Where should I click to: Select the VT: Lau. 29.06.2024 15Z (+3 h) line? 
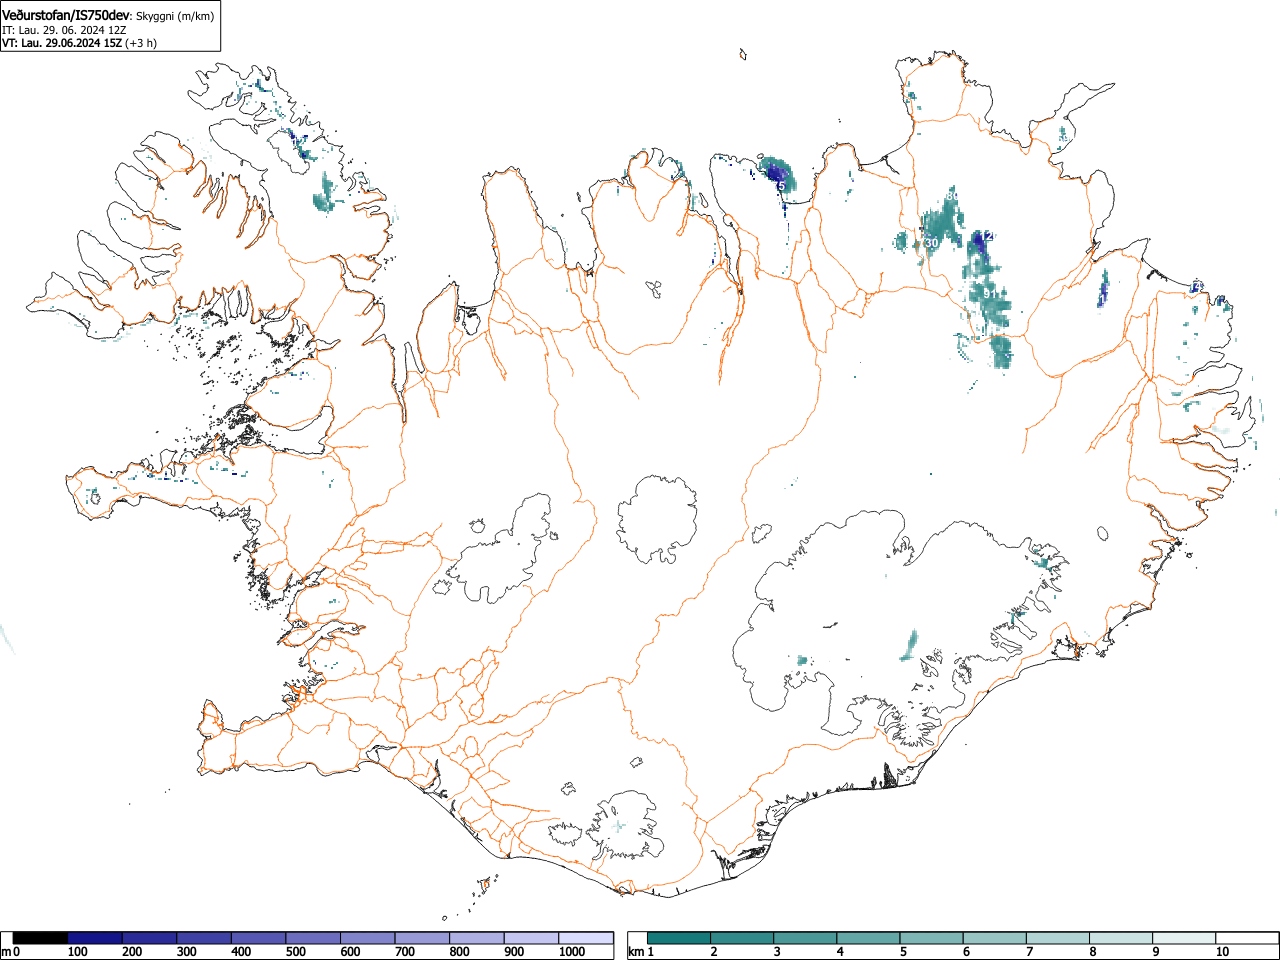[79, 43]
